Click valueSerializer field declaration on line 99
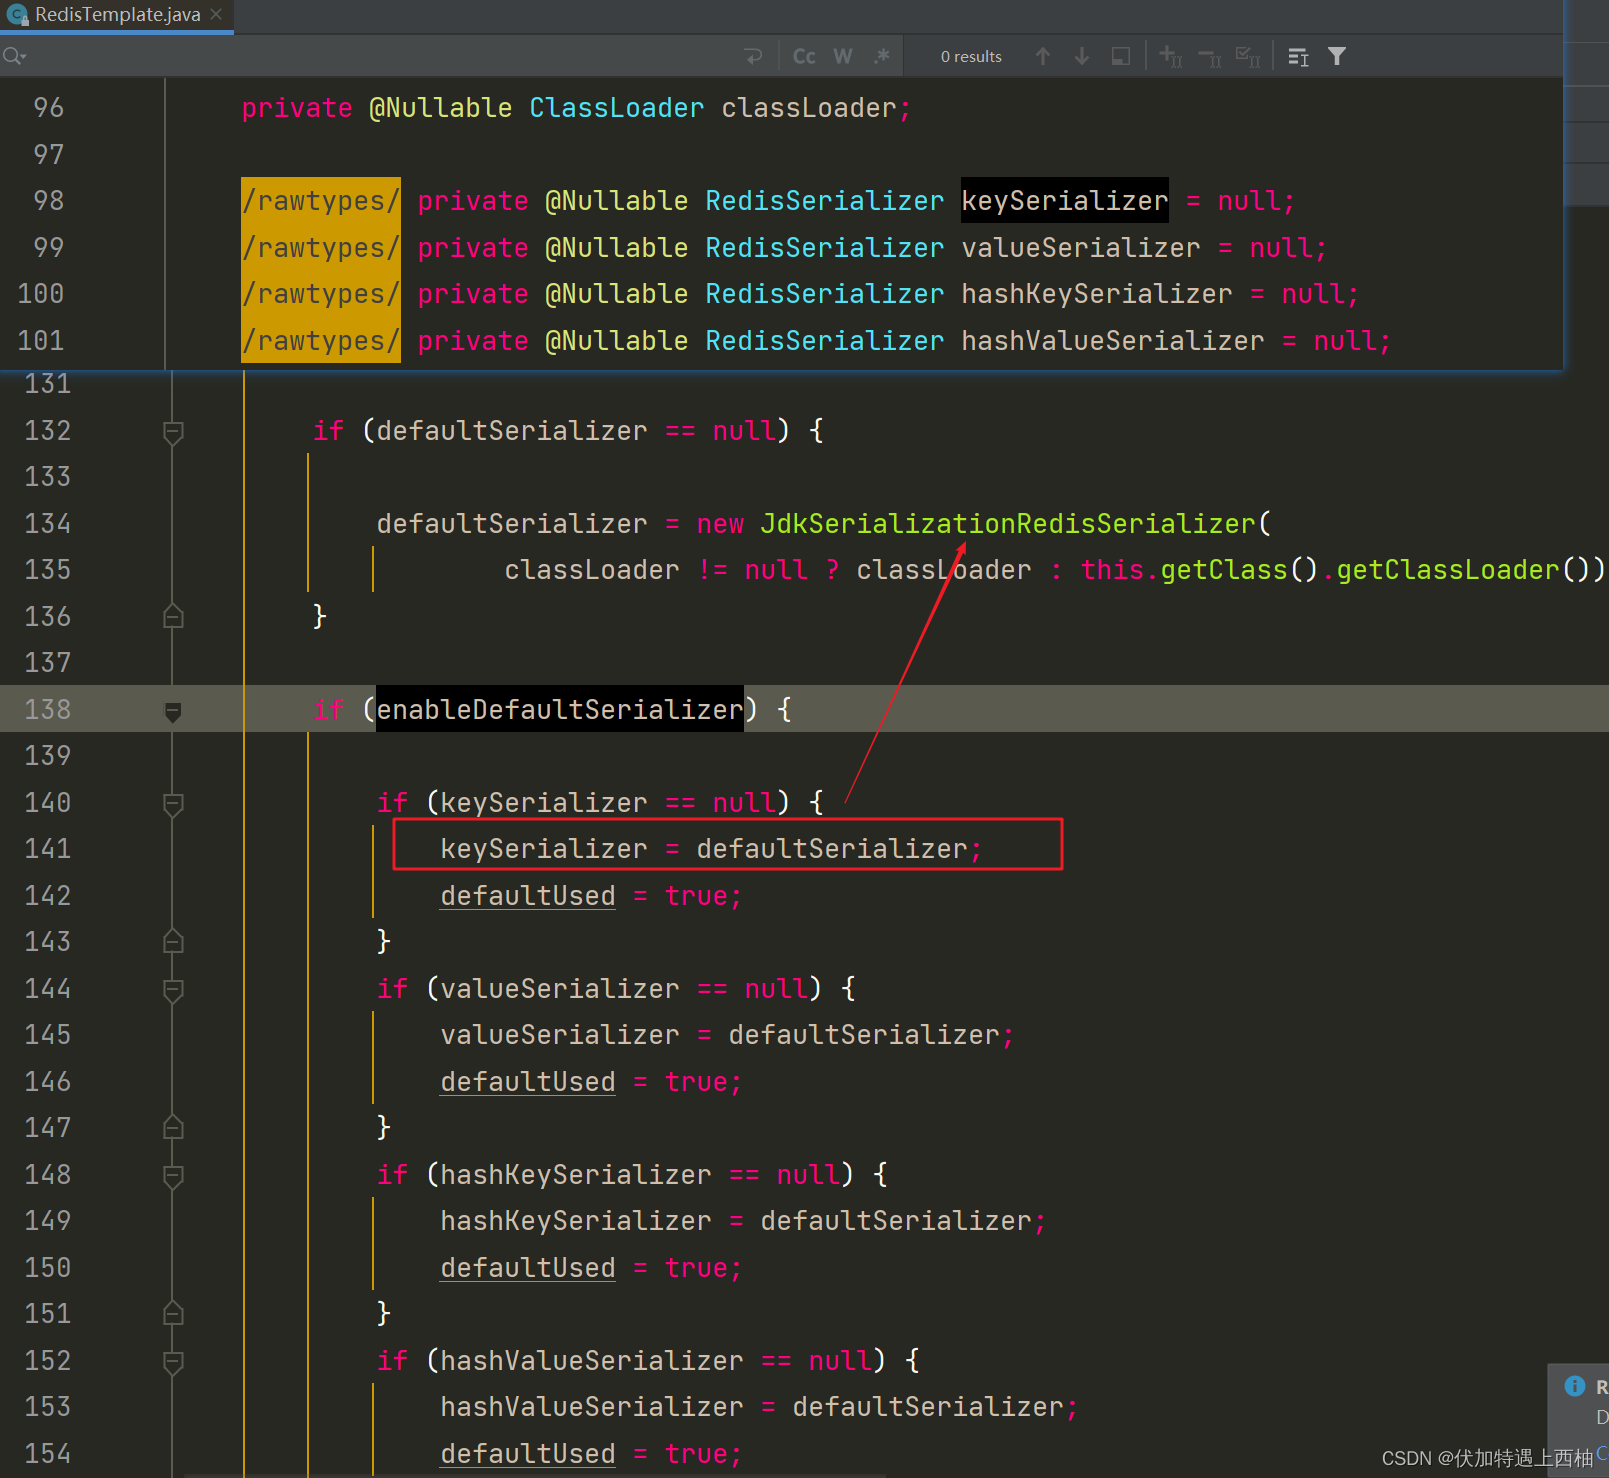 1080,247
